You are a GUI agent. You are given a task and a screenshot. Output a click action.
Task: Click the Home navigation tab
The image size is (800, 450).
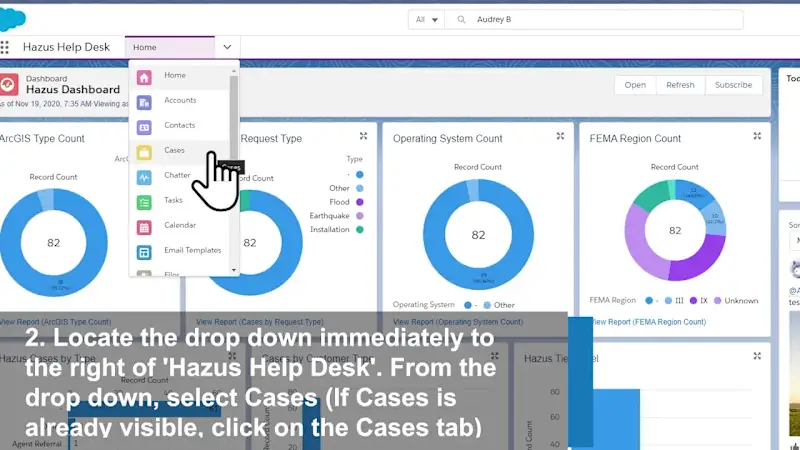pos(170,47)
